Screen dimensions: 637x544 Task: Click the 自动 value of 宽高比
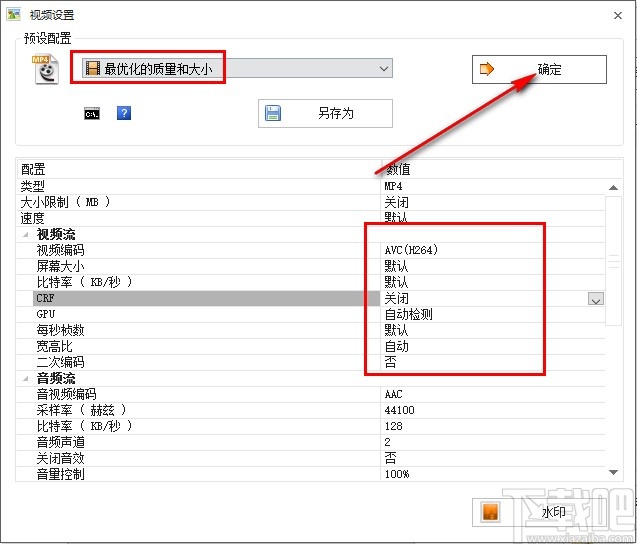click(x=396, y=346)
